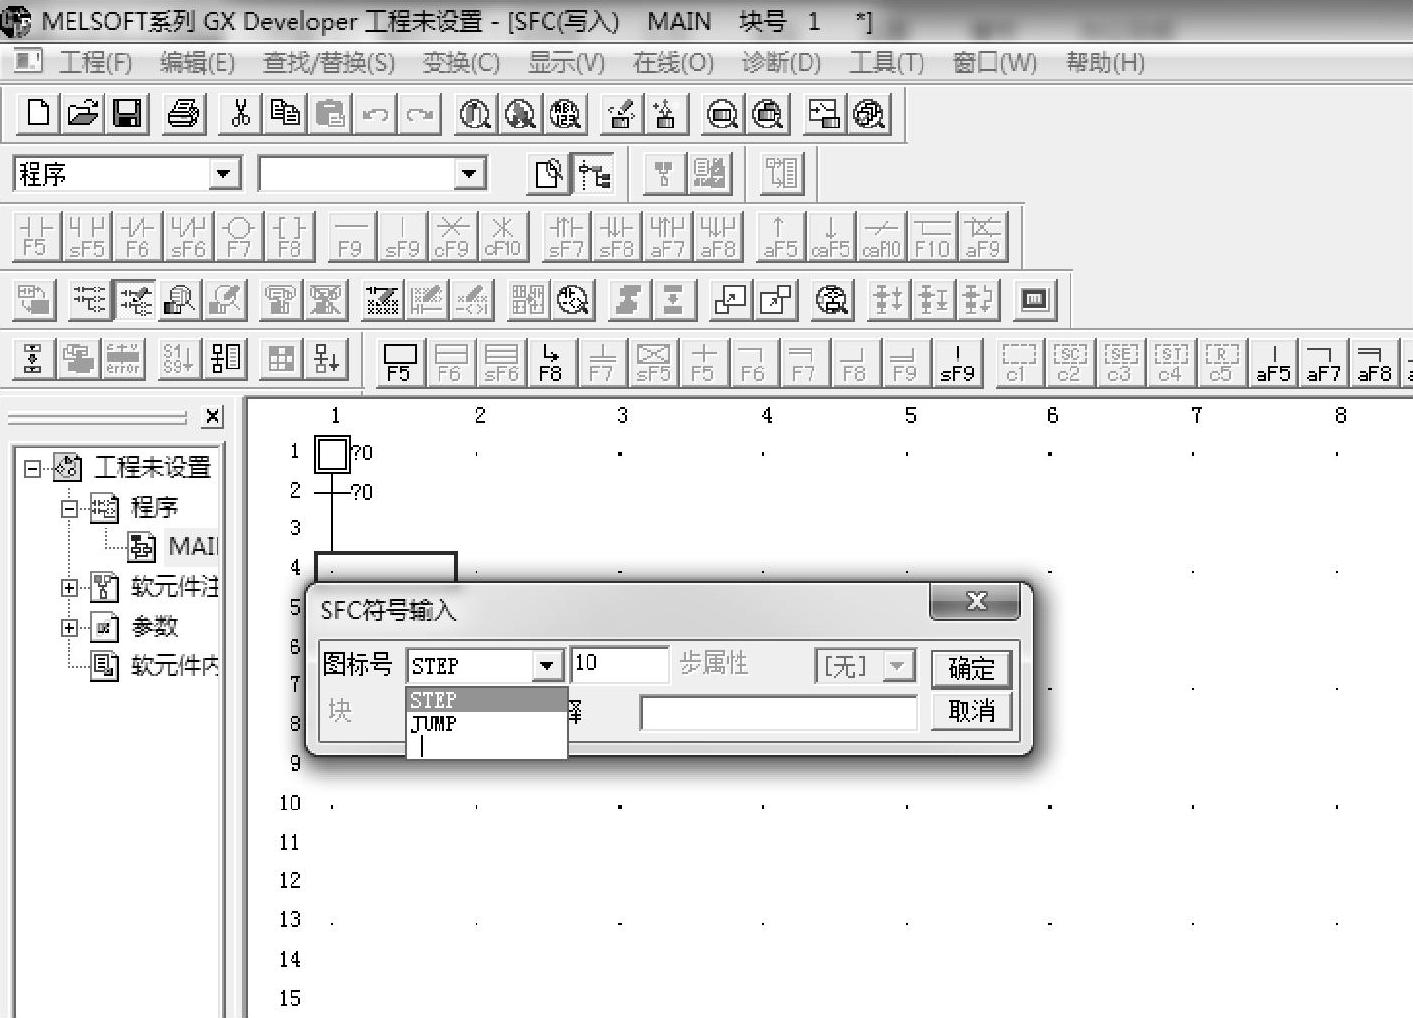
Task: Open the 在线(O) menu
Action: (673, 63)
